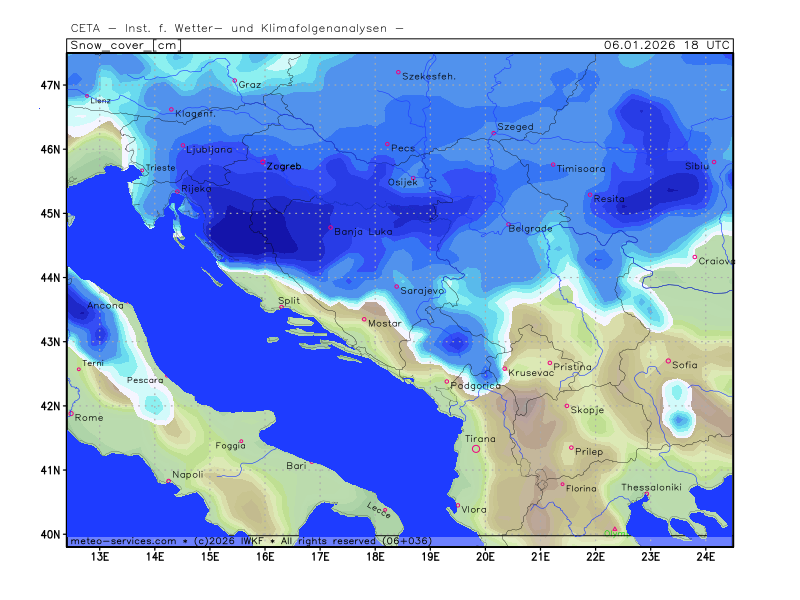This screenshot has height=600, width=800.
Task: Click the 06.01.2026 18 UTC timestamp
Action: [x=667, y=45]
